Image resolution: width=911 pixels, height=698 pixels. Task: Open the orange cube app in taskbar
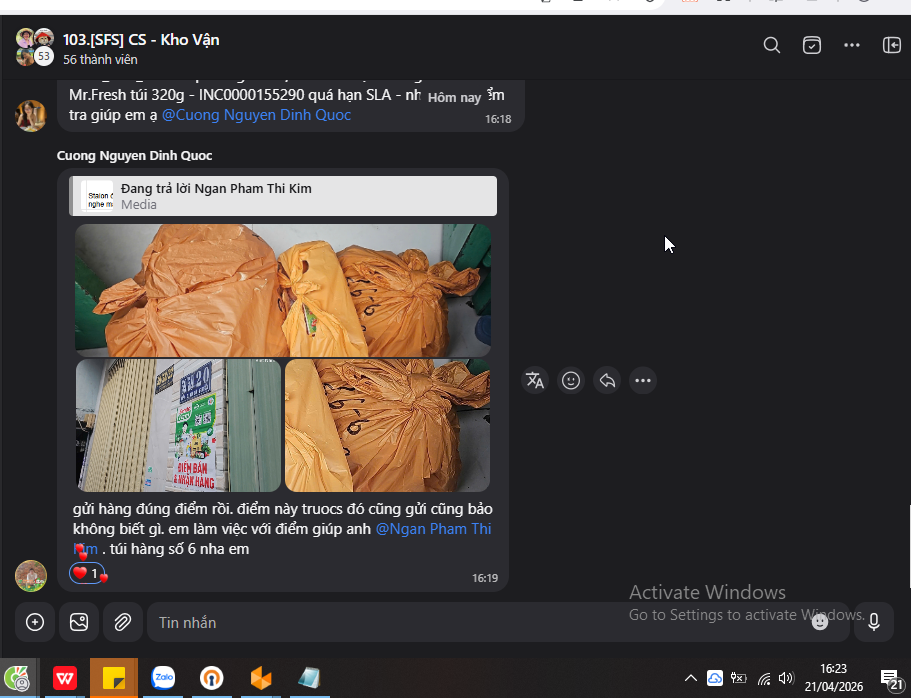tap(261, 678)
